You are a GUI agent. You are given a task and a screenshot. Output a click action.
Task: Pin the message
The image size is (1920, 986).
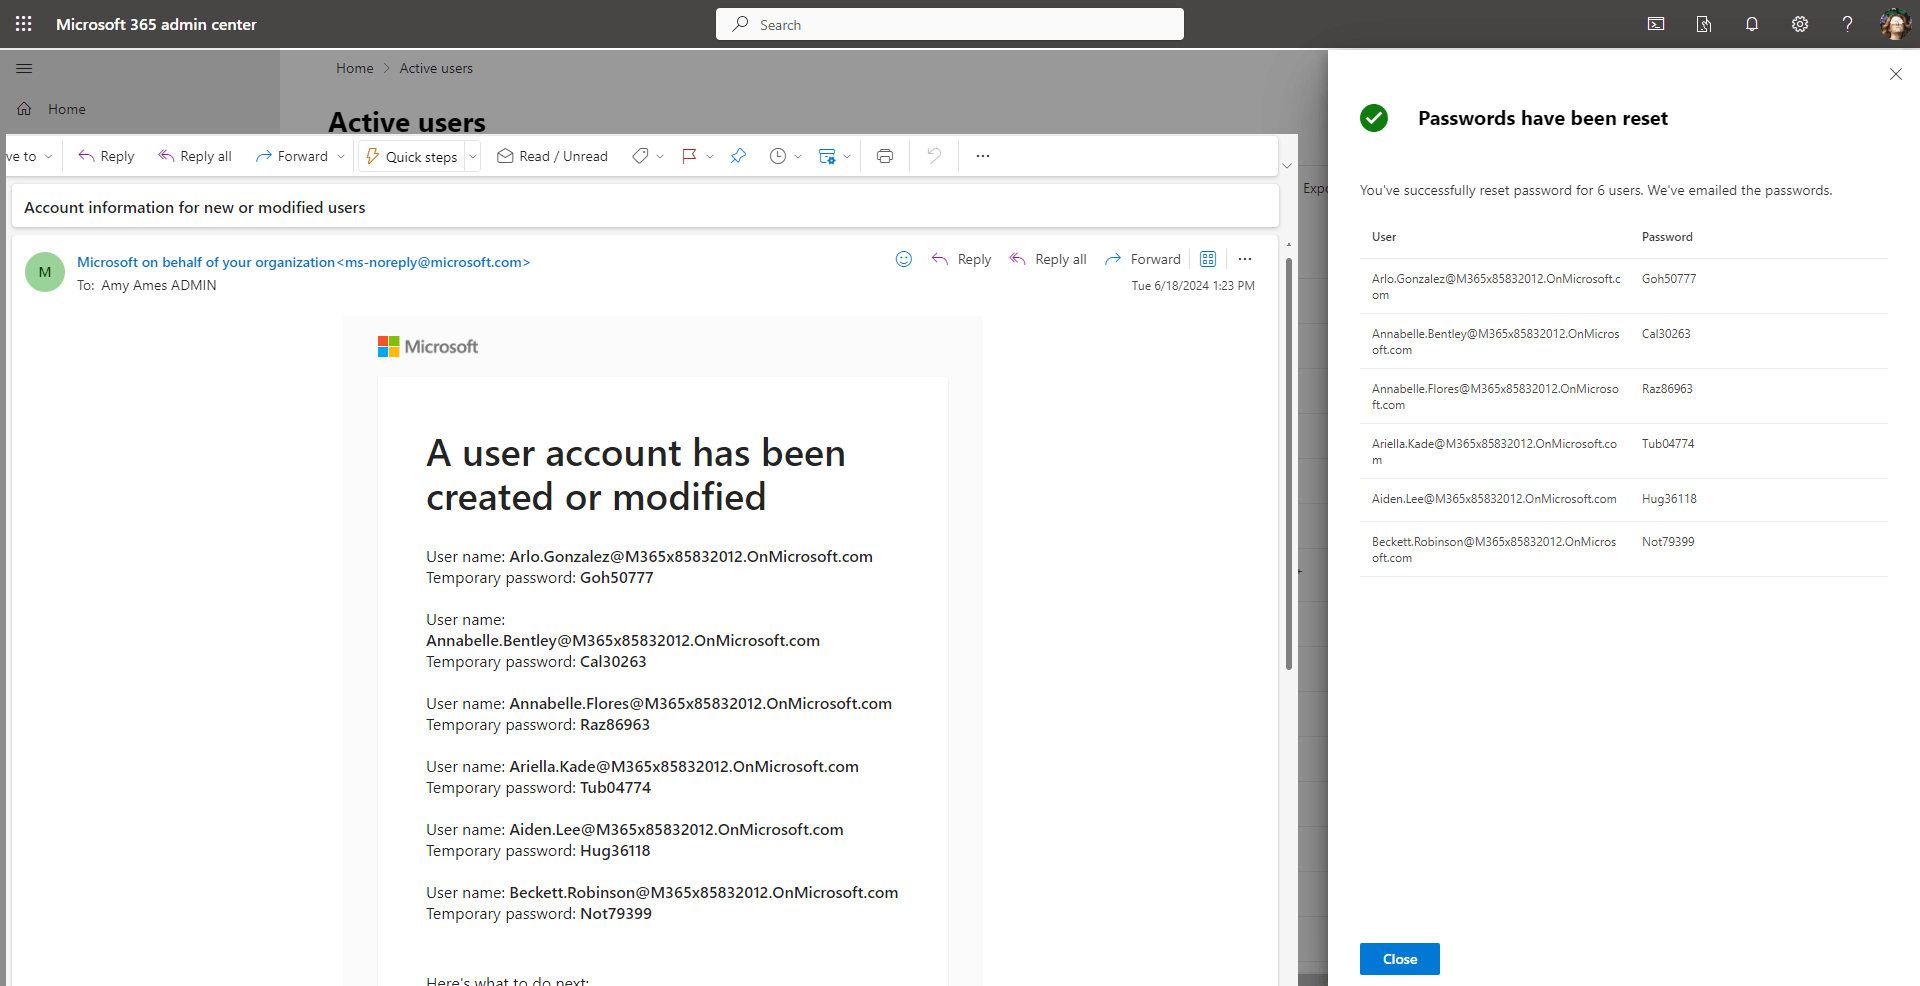tap(738, 156)
